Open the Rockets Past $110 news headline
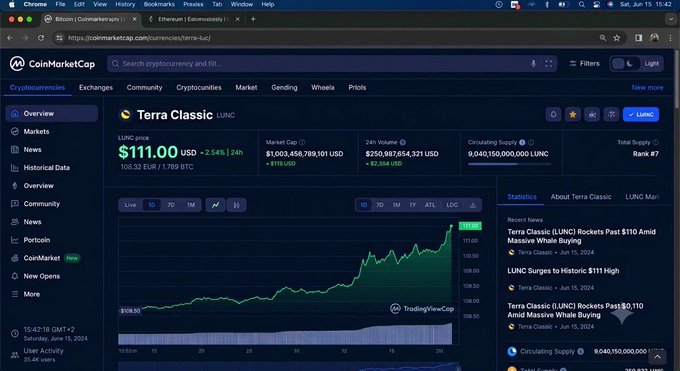Viewport: 680px width, 371px height. pos(581,236)
